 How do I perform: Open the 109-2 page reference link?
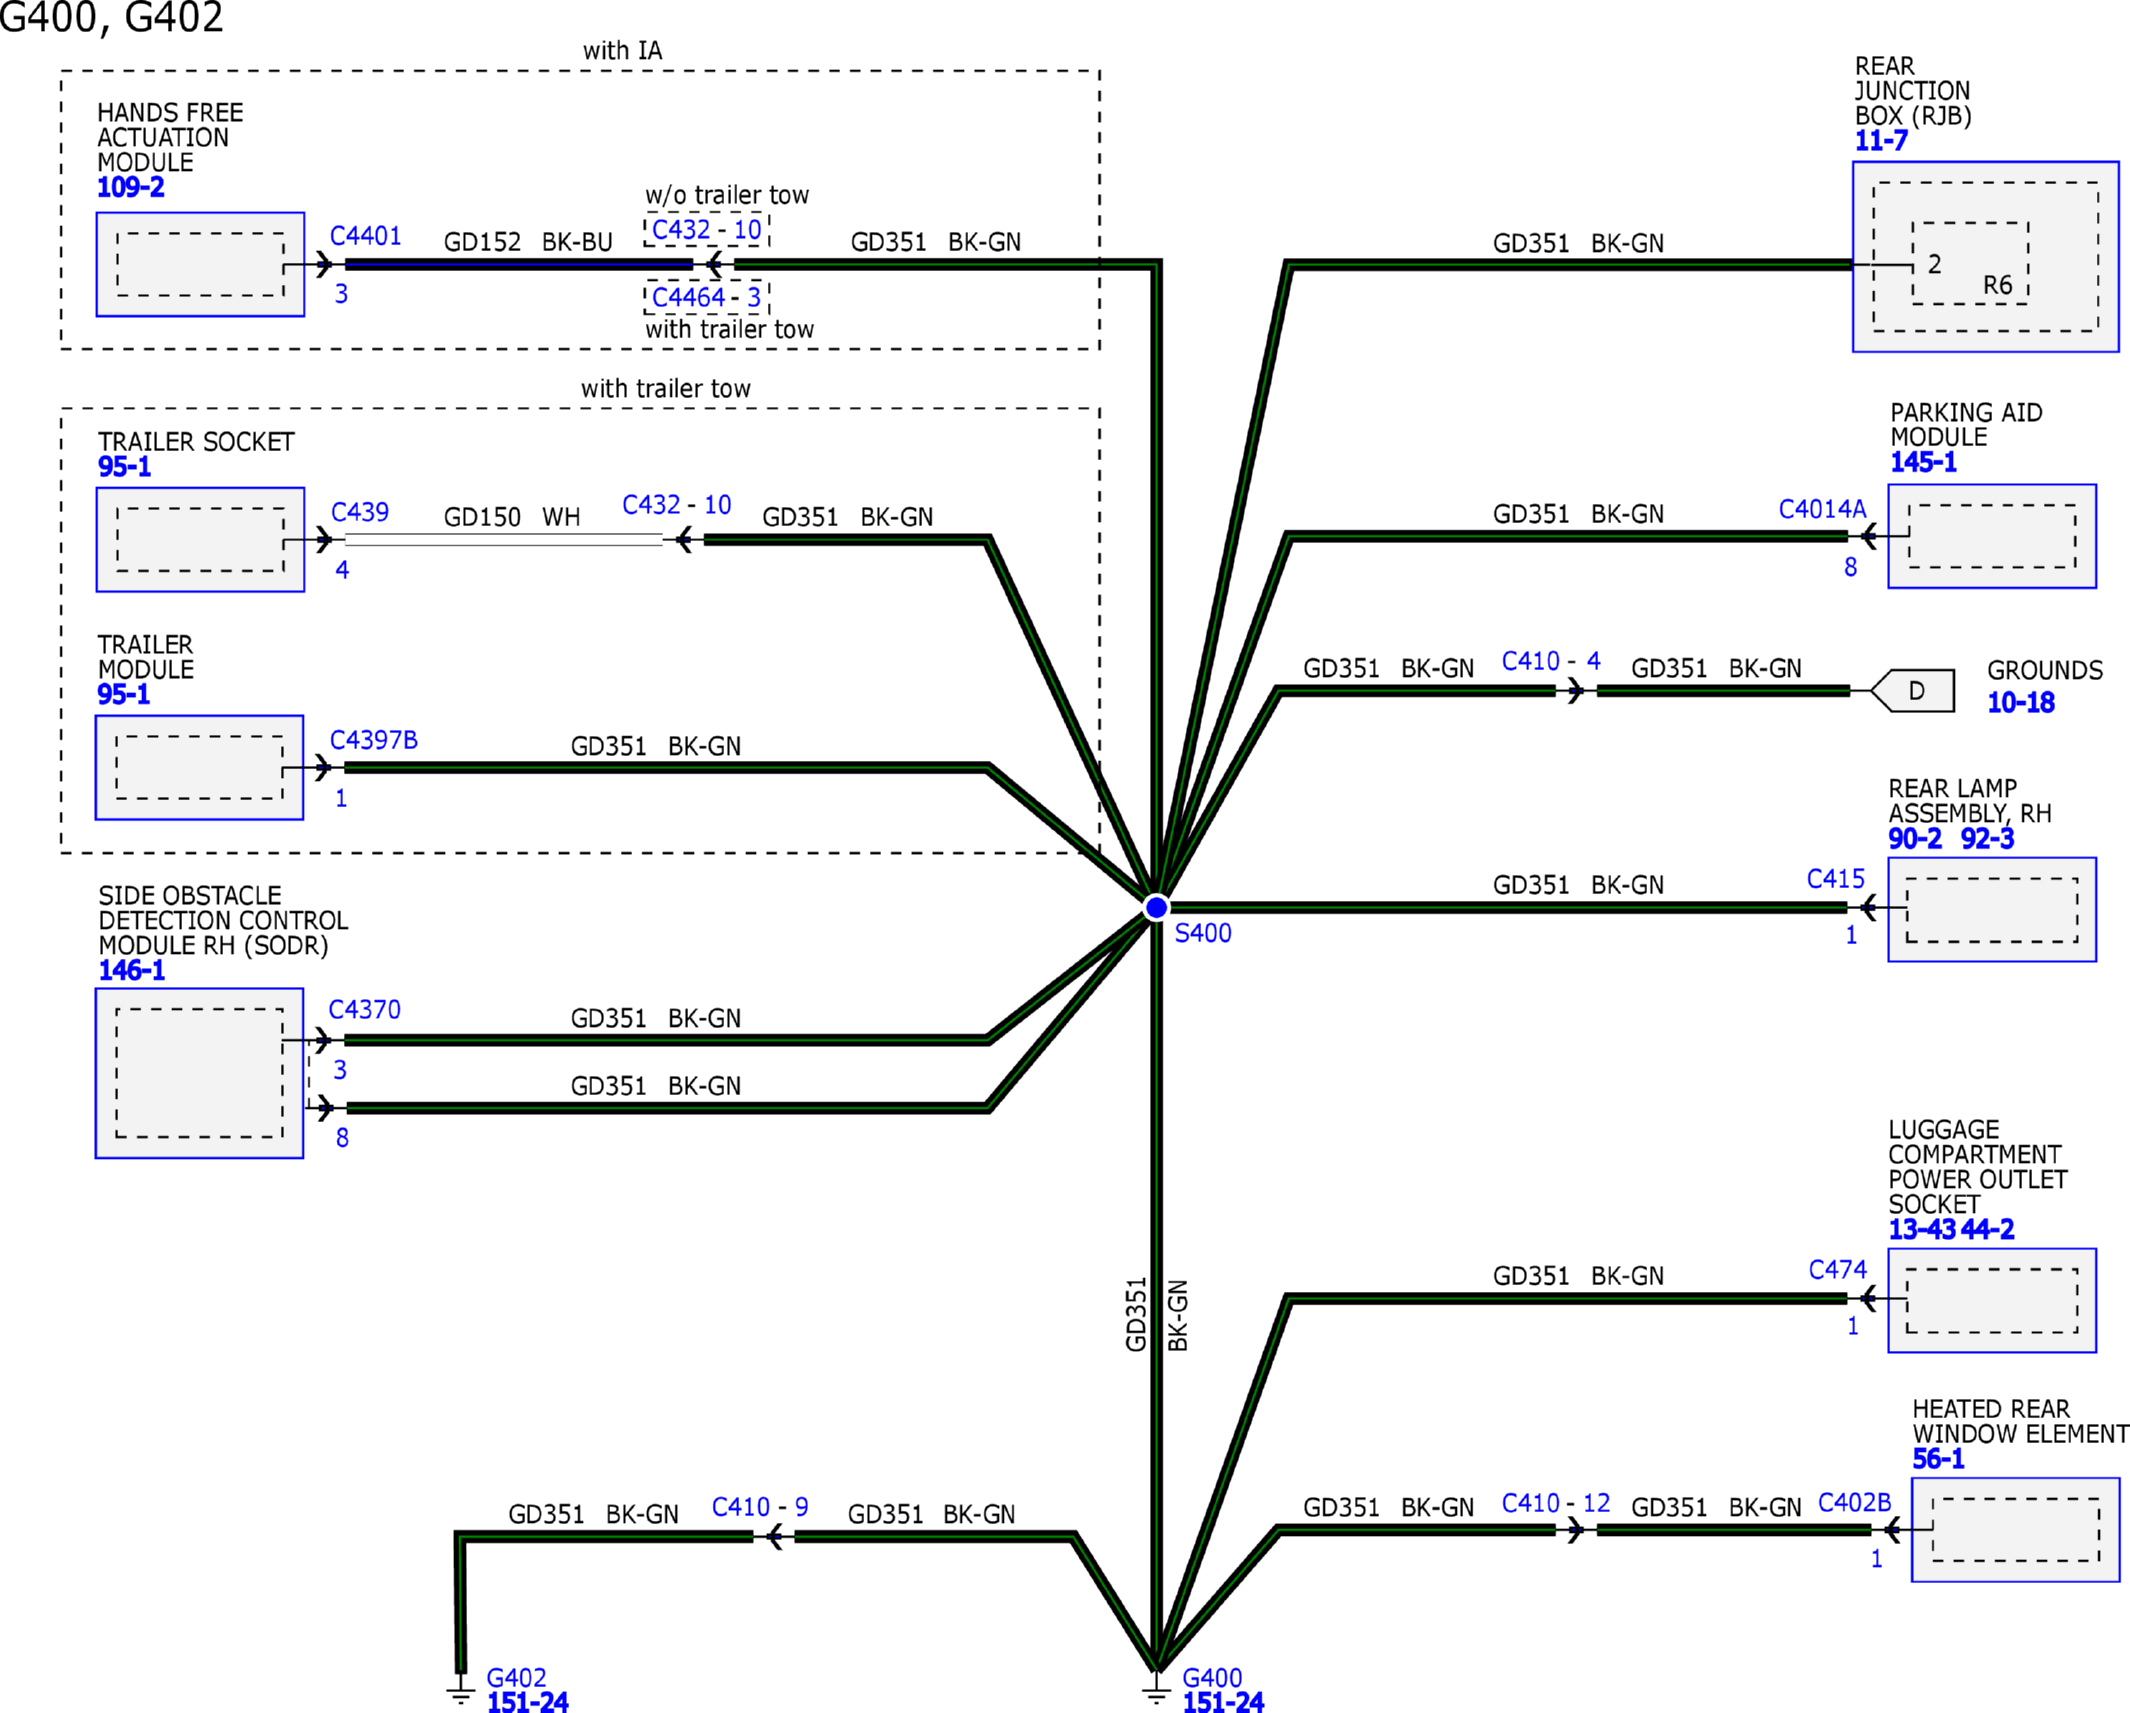[x=130, y=187]
